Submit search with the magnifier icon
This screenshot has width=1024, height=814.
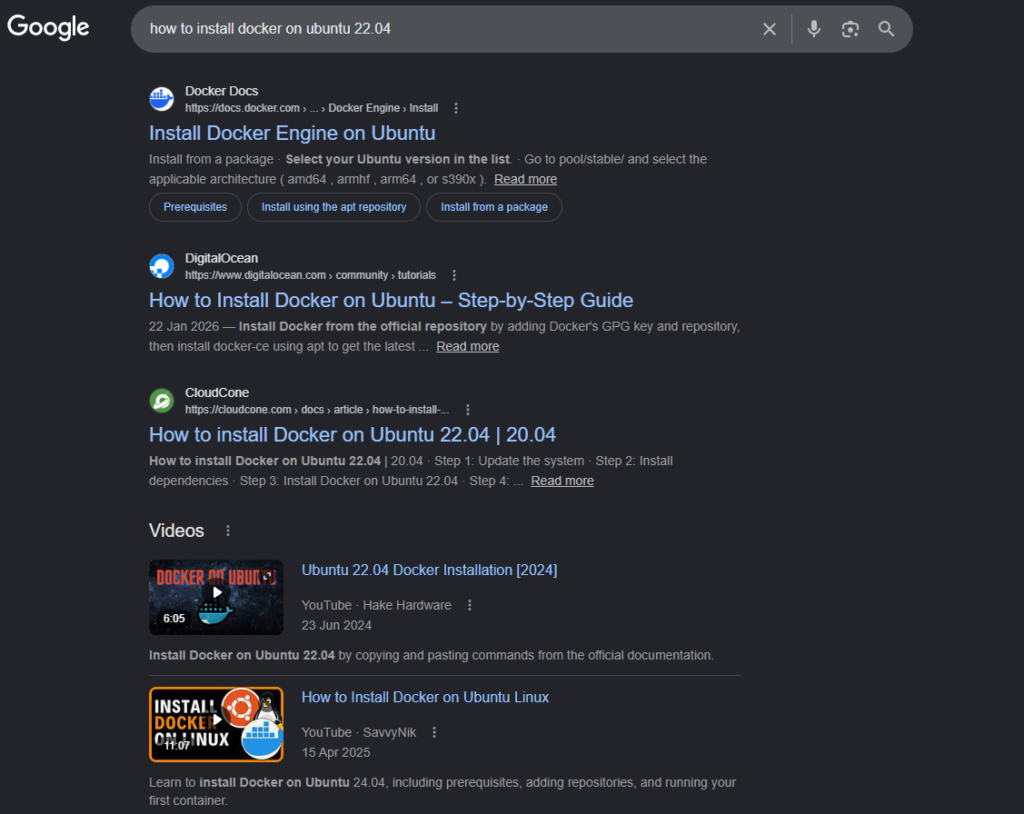(886, 29)
